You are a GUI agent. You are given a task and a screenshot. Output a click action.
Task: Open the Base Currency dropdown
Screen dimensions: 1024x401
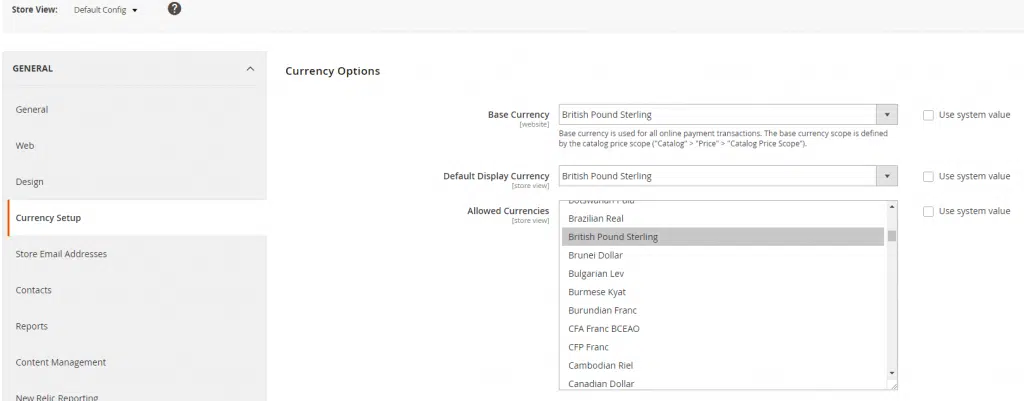(728, 115)
